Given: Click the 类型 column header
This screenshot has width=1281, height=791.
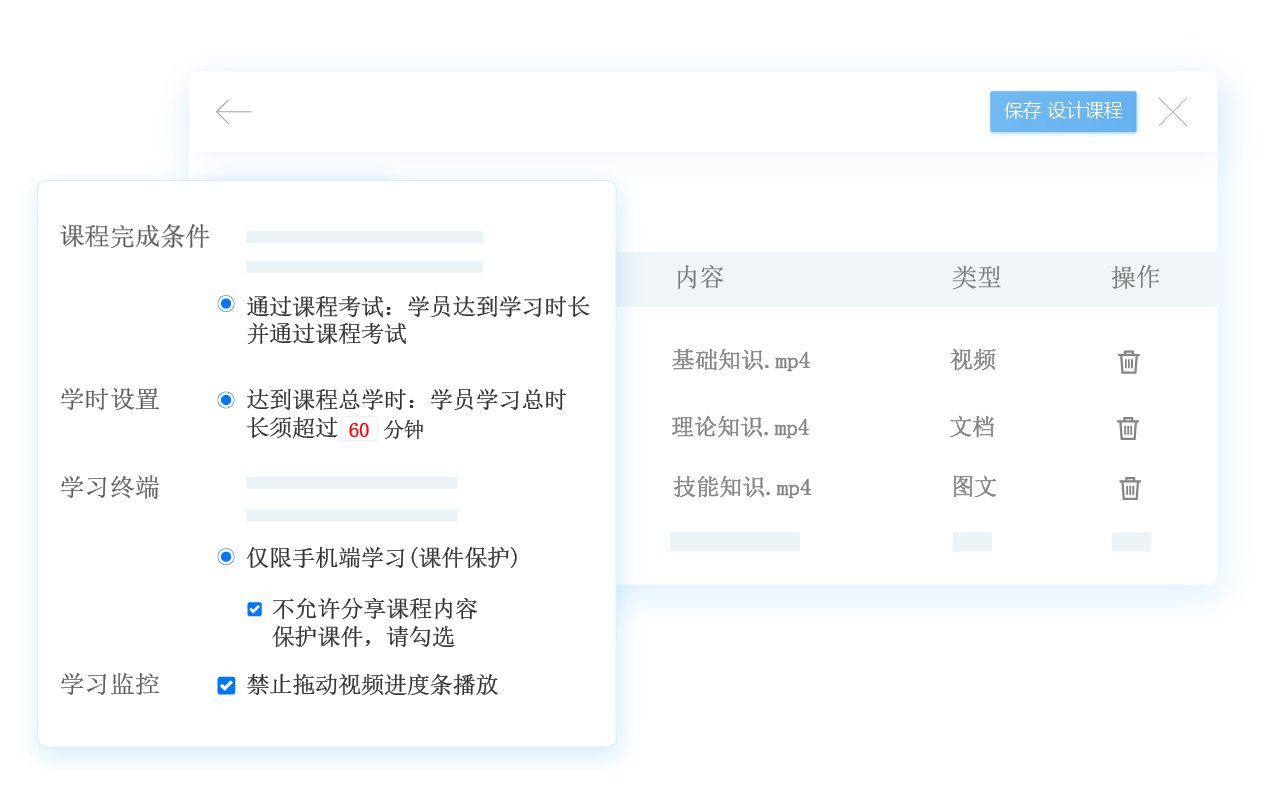Looking at the screenshot, I should point(976,278).
